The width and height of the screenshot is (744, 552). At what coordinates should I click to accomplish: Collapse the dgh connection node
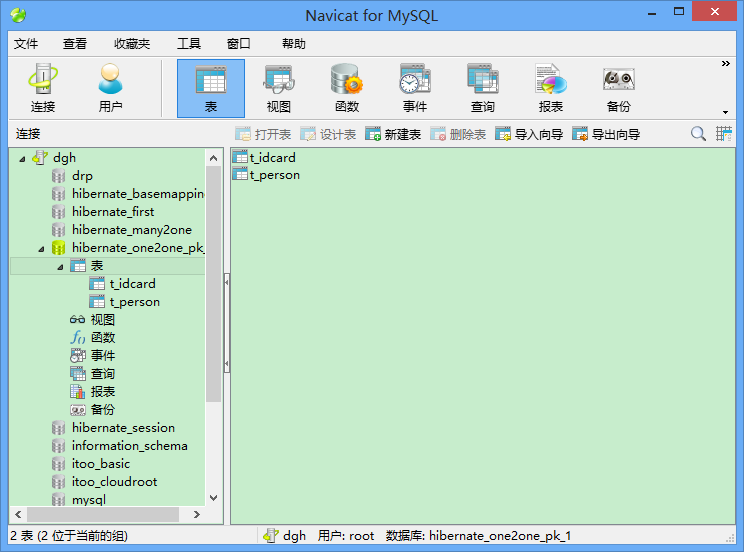point(22,159)
